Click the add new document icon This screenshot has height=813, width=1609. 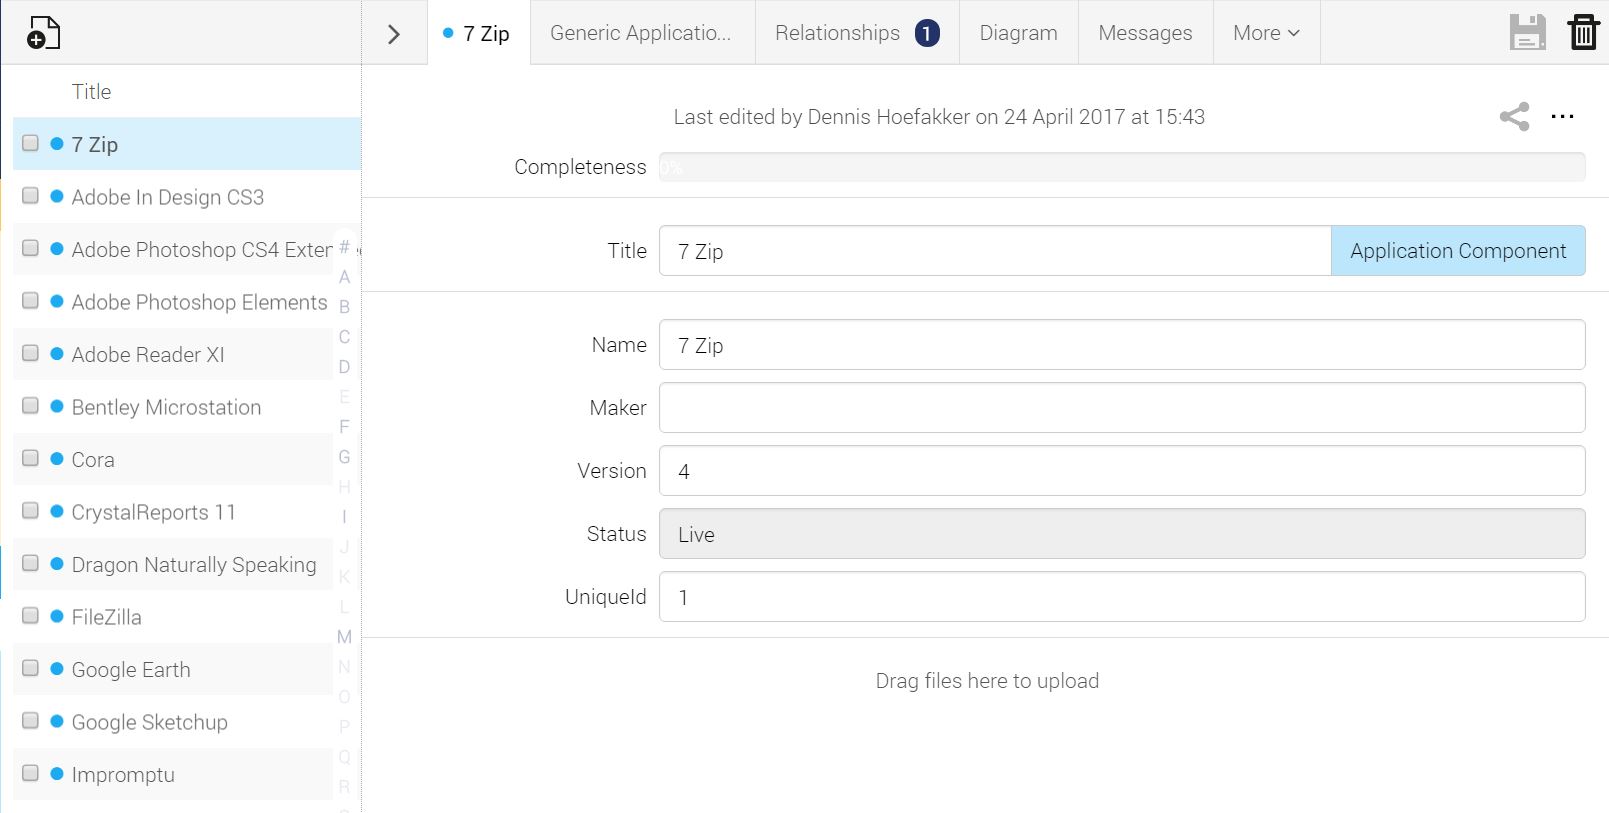coord(43,33)
